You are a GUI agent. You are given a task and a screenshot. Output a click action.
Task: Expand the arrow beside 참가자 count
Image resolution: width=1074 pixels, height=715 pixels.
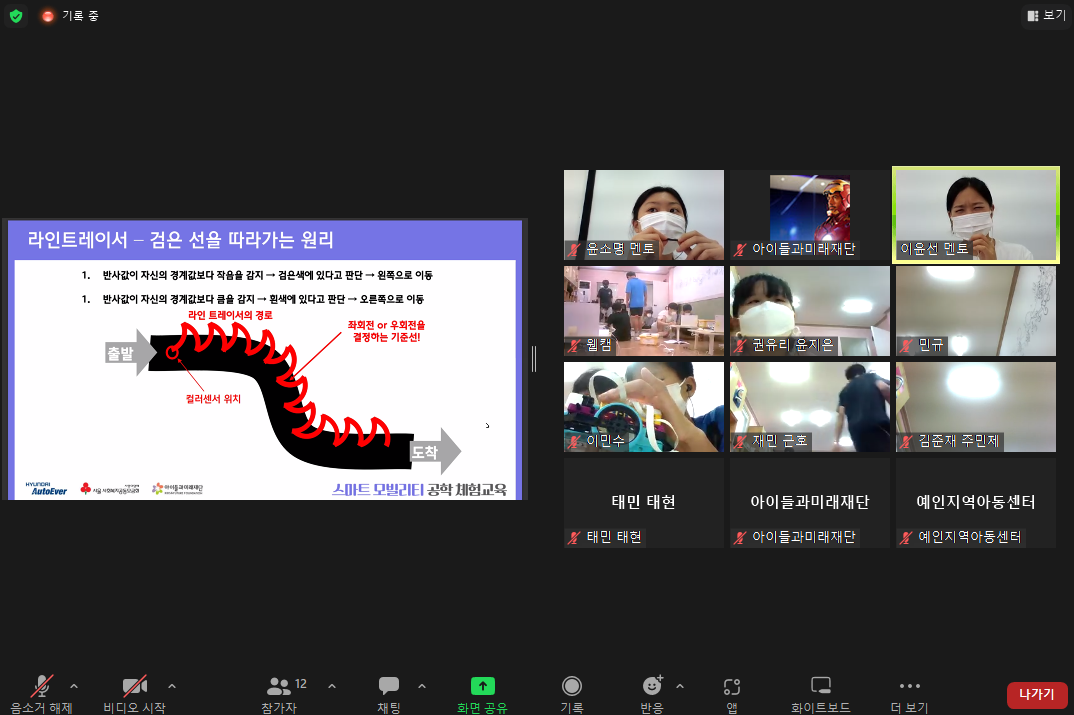pos(332,686)
